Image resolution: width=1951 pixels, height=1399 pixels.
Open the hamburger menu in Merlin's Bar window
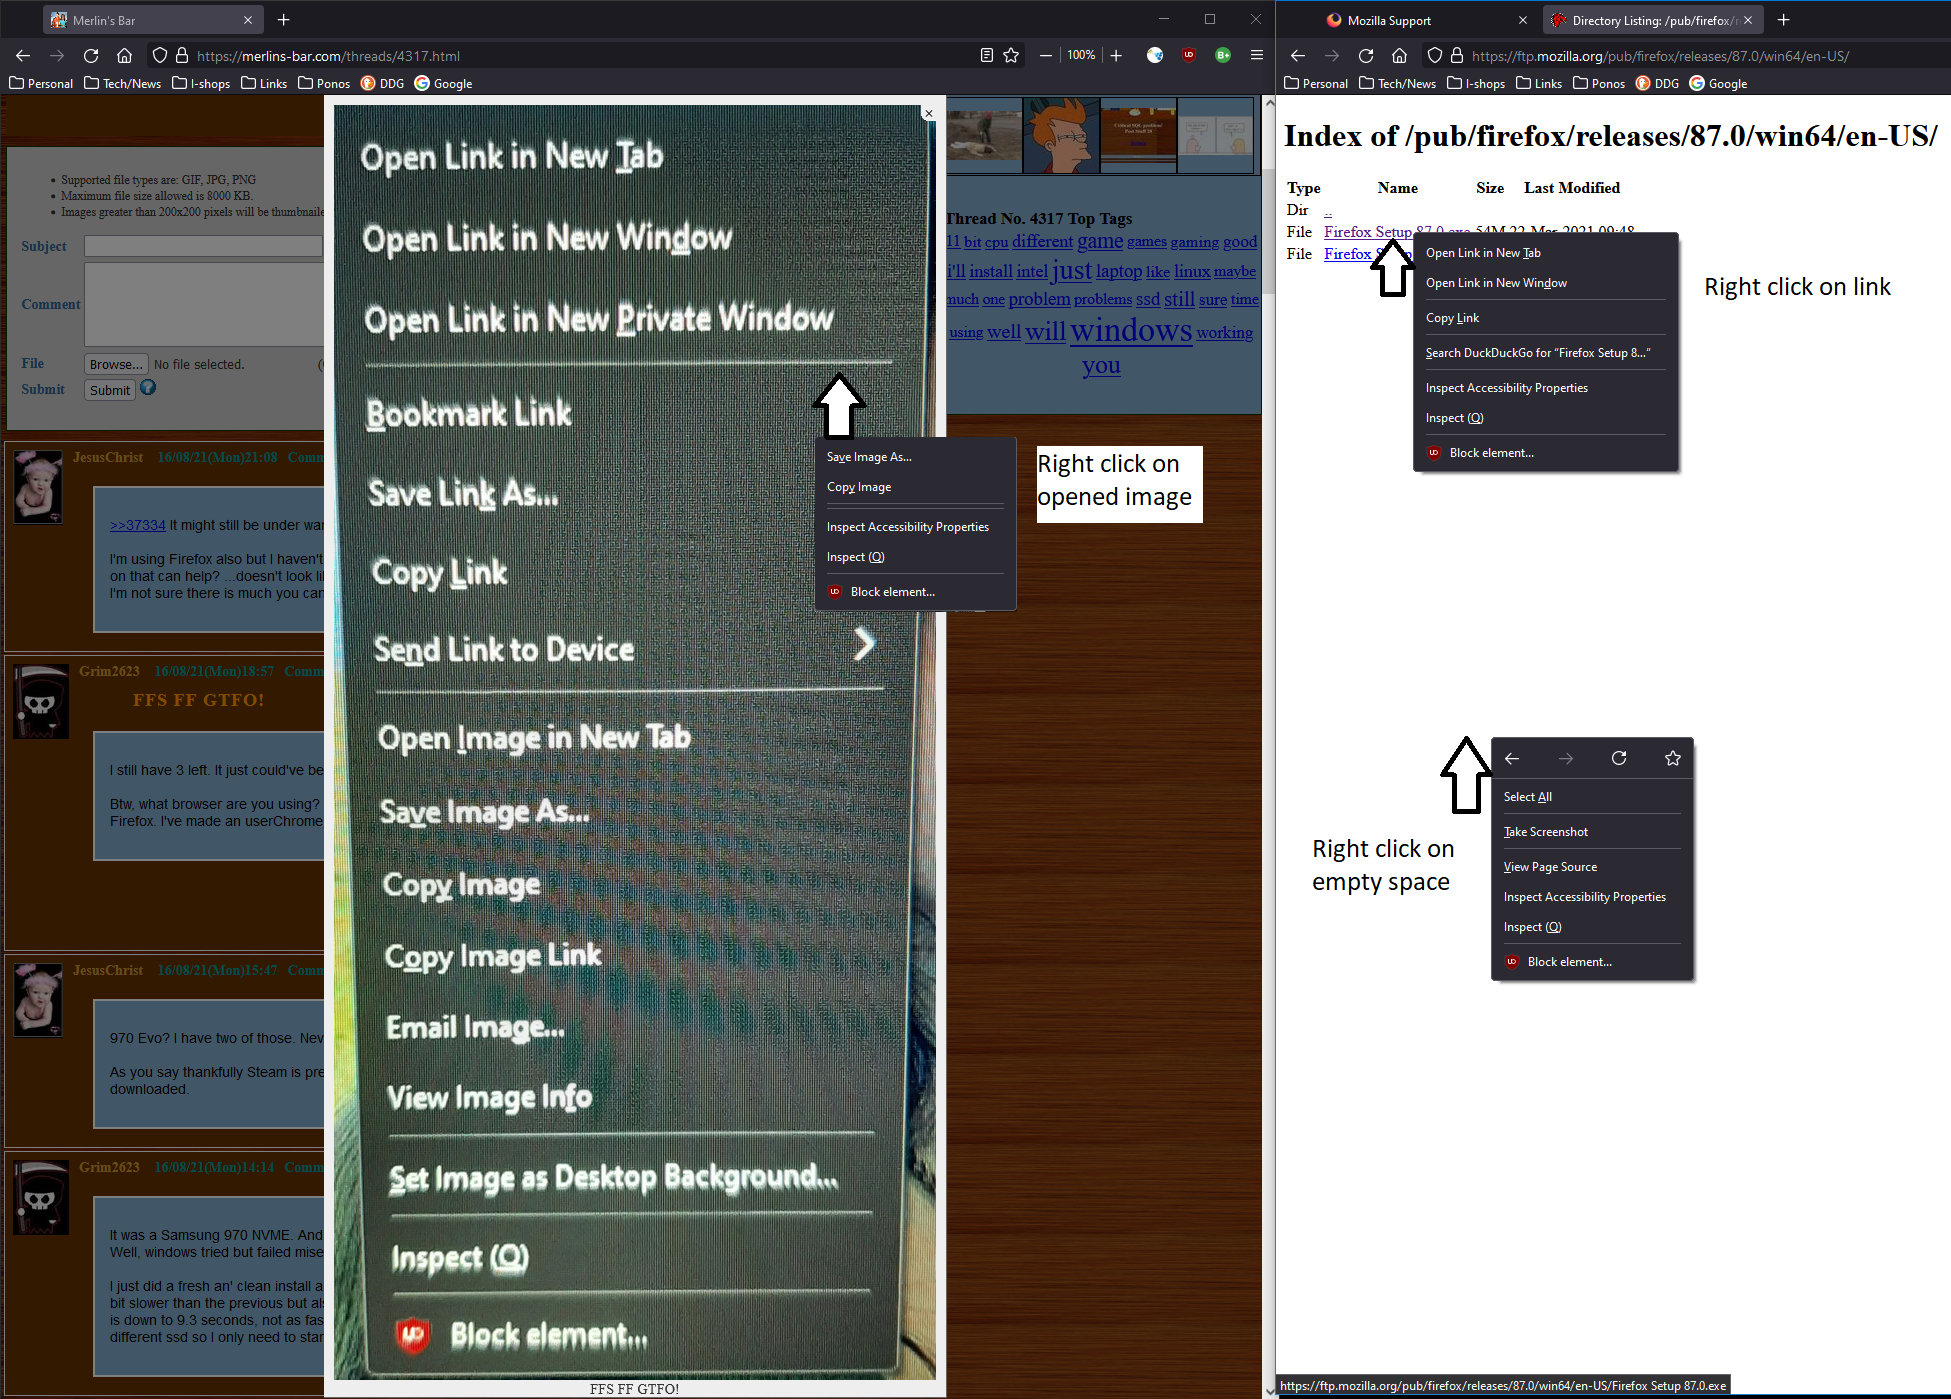[x=1257, y=56]
